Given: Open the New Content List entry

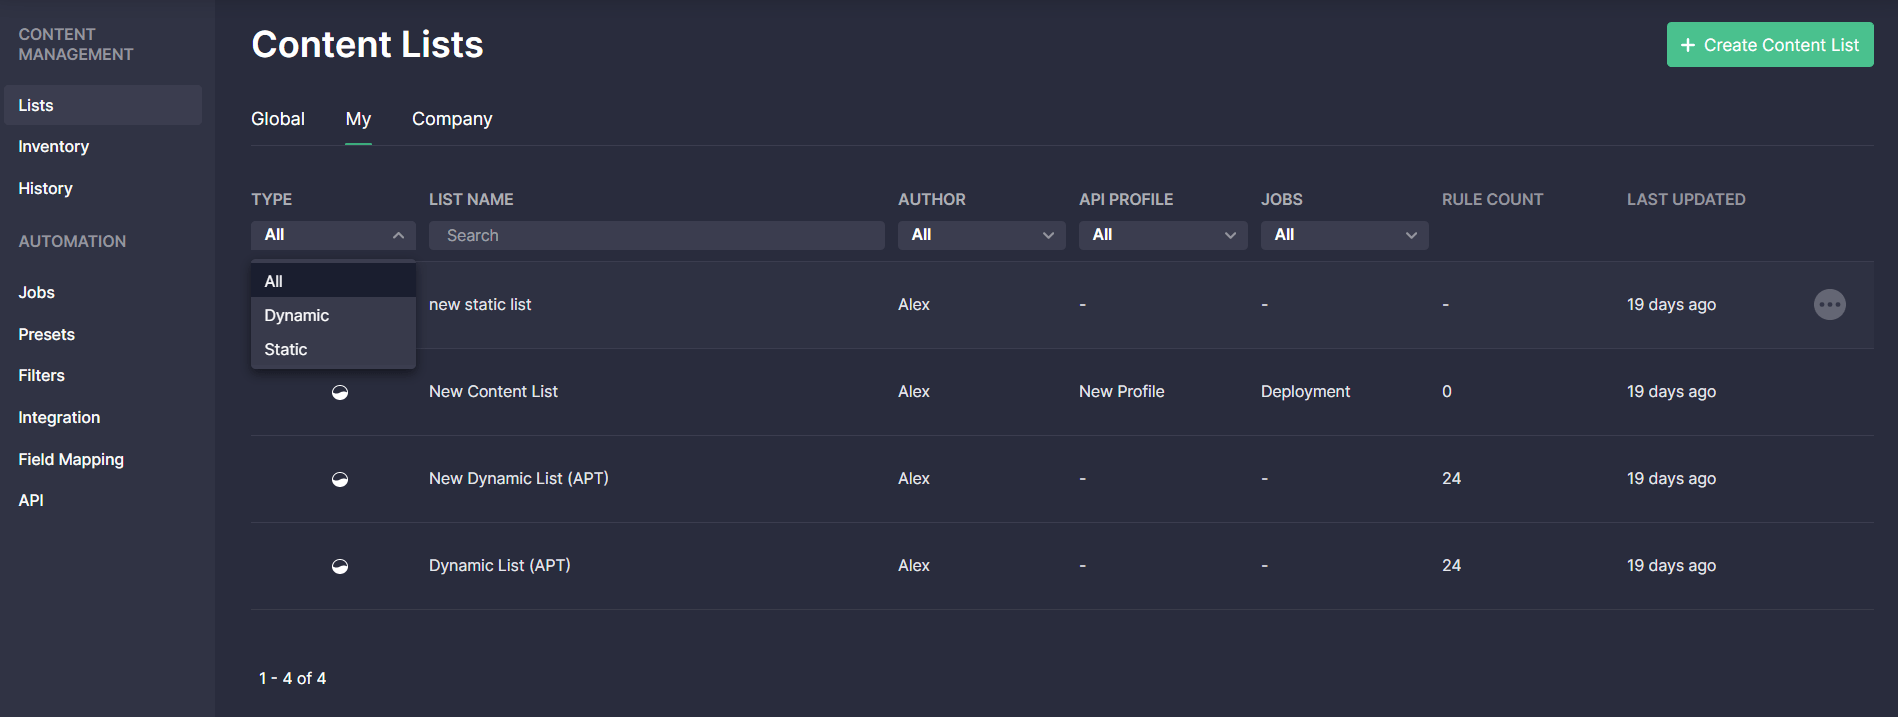Looking at the screenshot, I should point(493,392).
